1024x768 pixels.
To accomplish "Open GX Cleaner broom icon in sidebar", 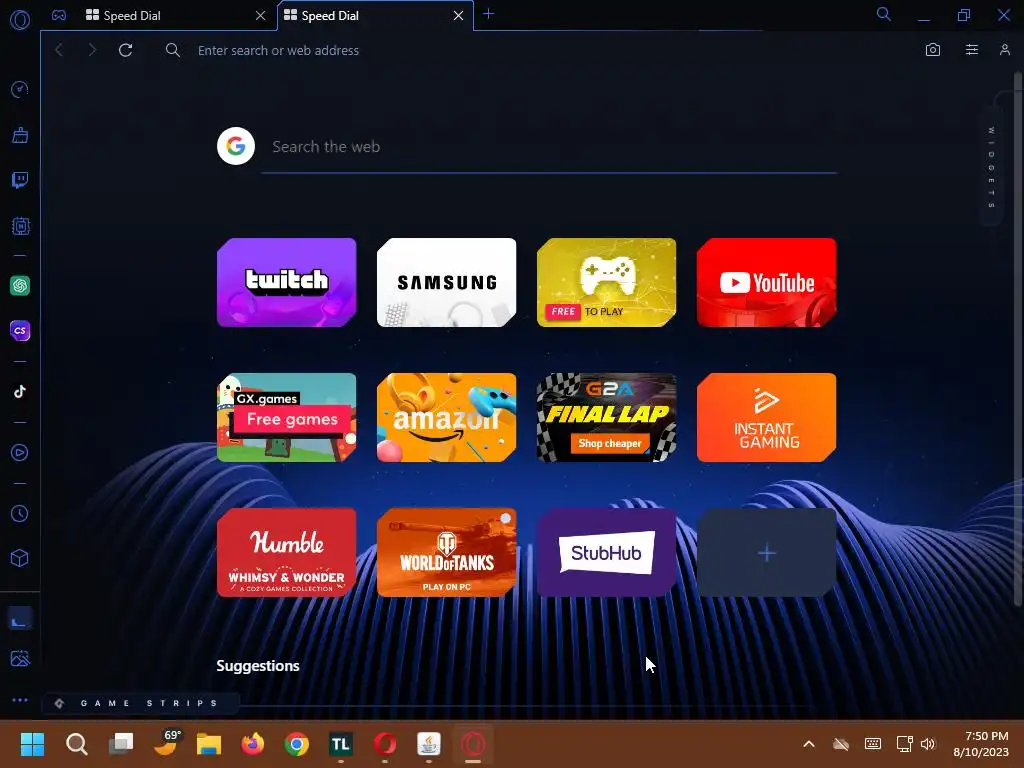I will point(20,135).
